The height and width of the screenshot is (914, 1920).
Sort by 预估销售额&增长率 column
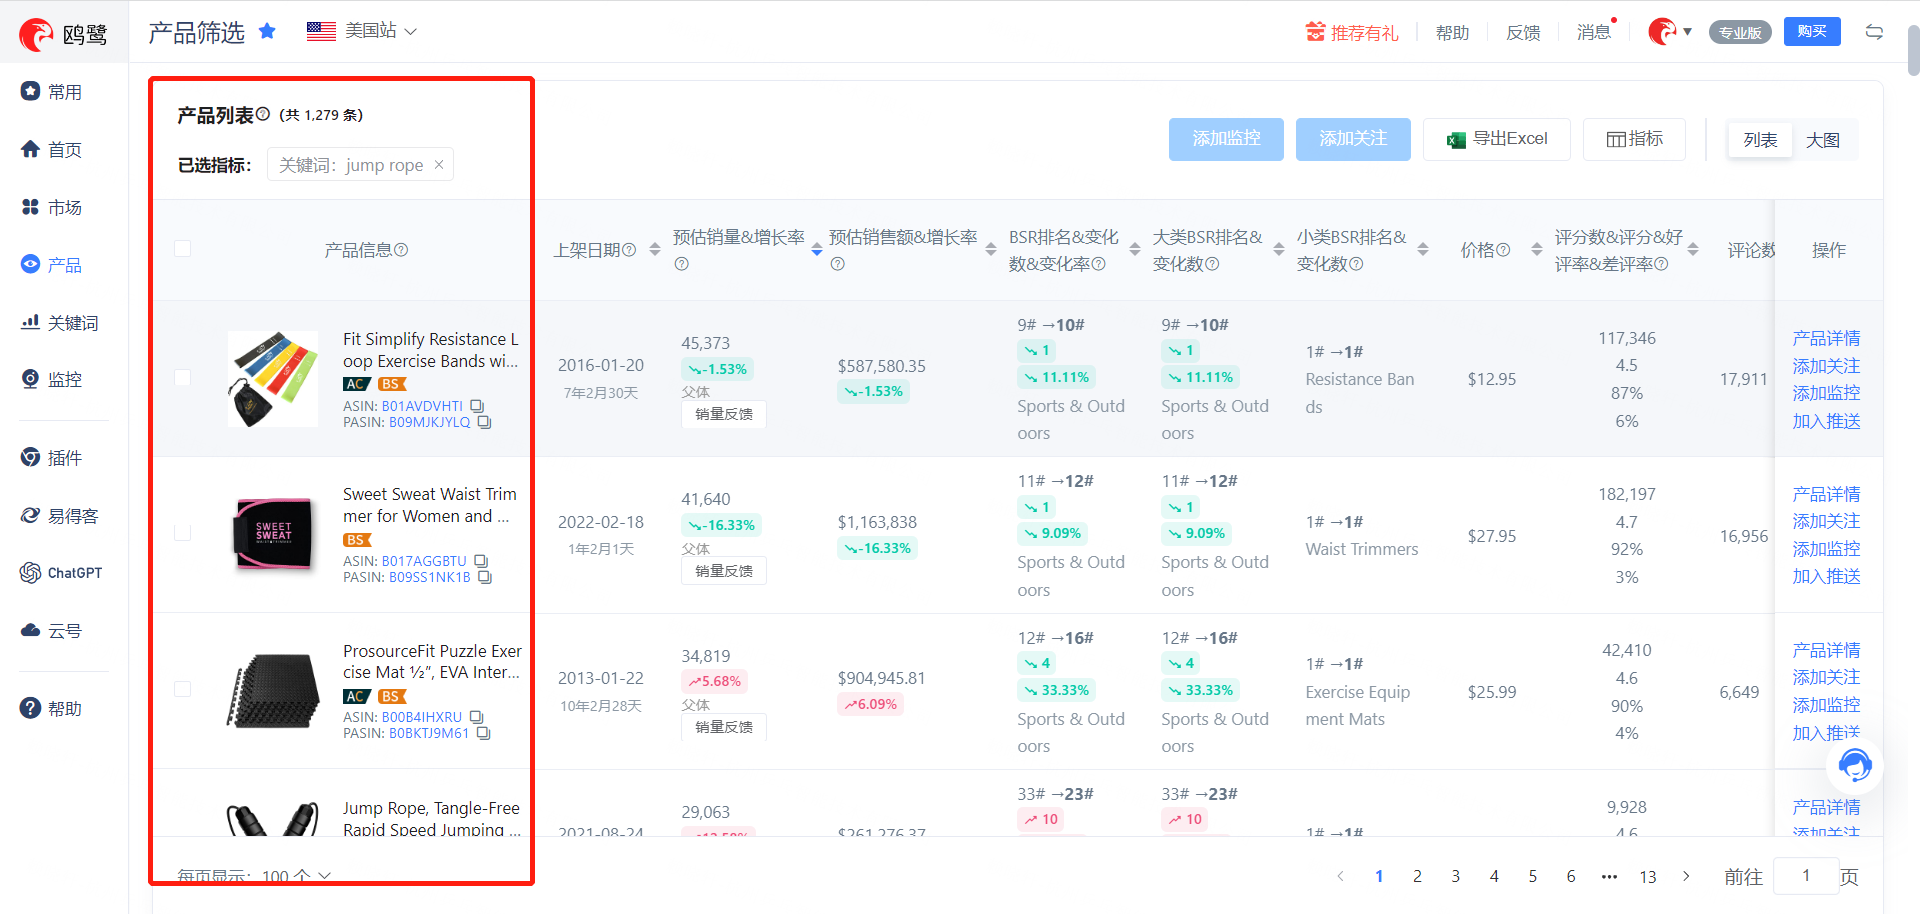pyautogui.click(x=991, y=249)
